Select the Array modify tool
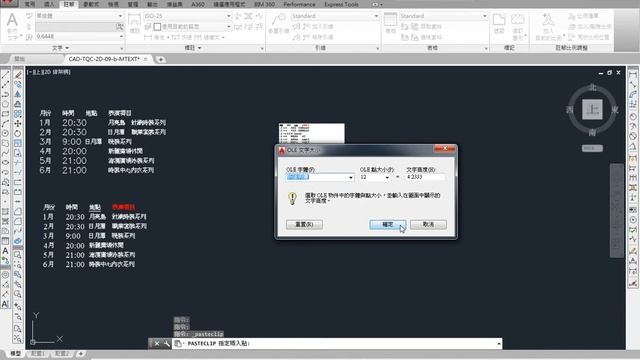 point(18,114)
